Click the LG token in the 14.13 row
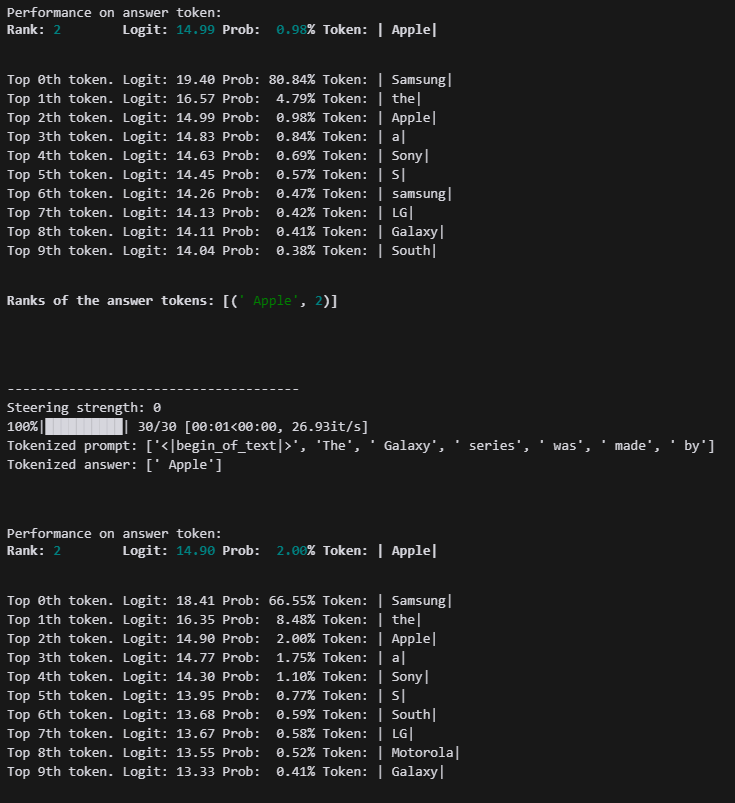735x803 pixels. click(x=400, y=213)
